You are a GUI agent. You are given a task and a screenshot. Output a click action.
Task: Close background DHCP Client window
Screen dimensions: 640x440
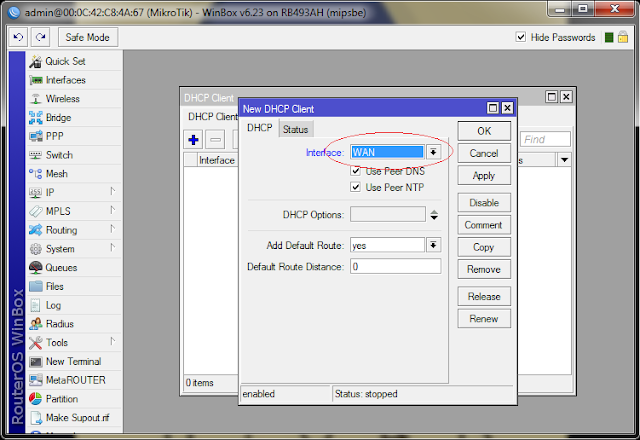pos(567,97)
